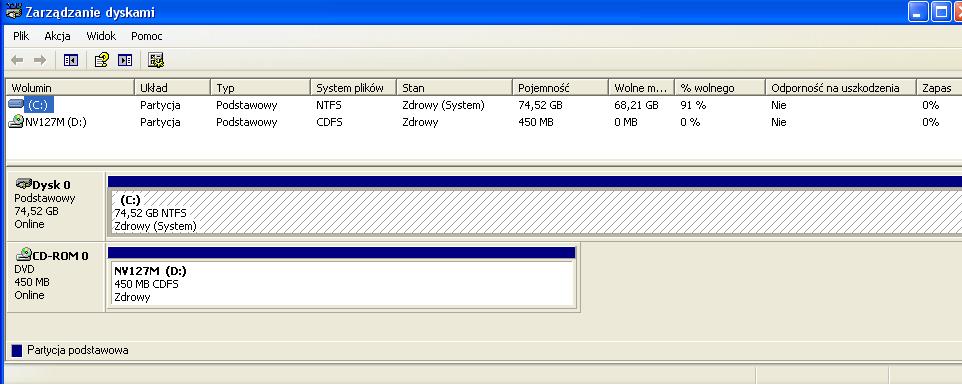Select the NV127M (D:) volume row label

[x=56, y=122]
